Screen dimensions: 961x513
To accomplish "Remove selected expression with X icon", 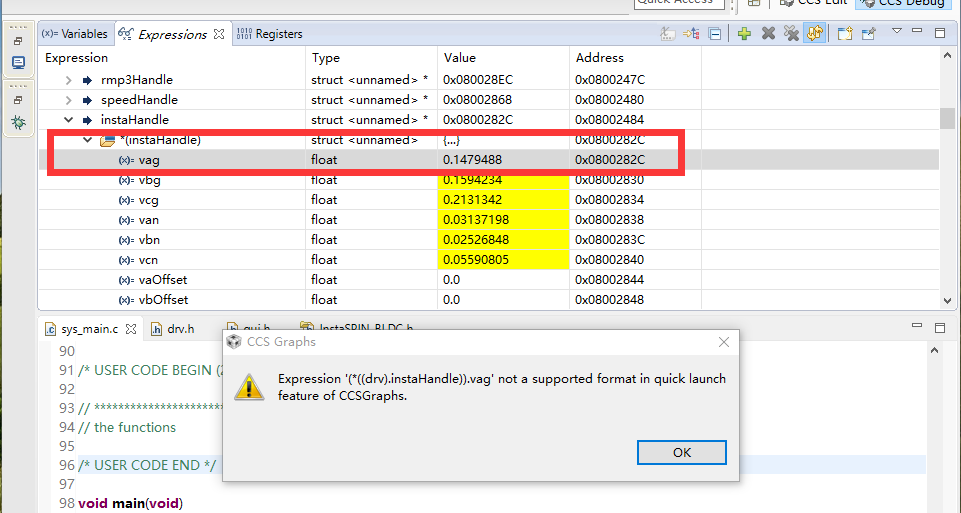I will pos(768,34).
